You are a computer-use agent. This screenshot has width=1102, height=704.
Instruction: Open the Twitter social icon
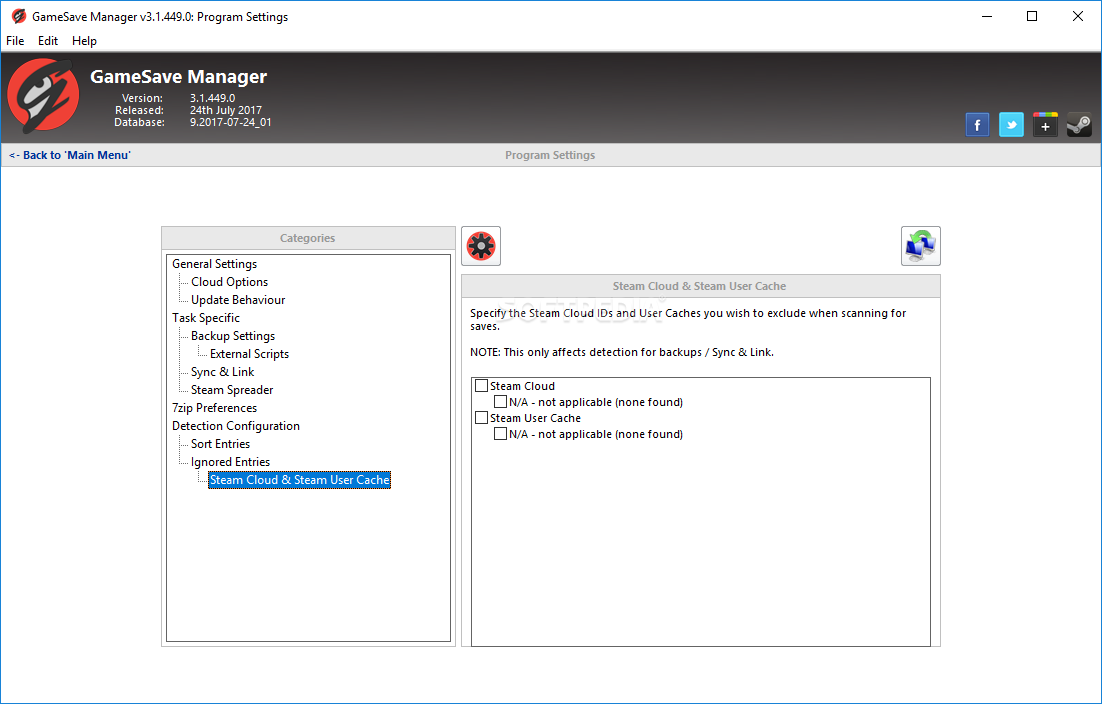(1011, 125)
